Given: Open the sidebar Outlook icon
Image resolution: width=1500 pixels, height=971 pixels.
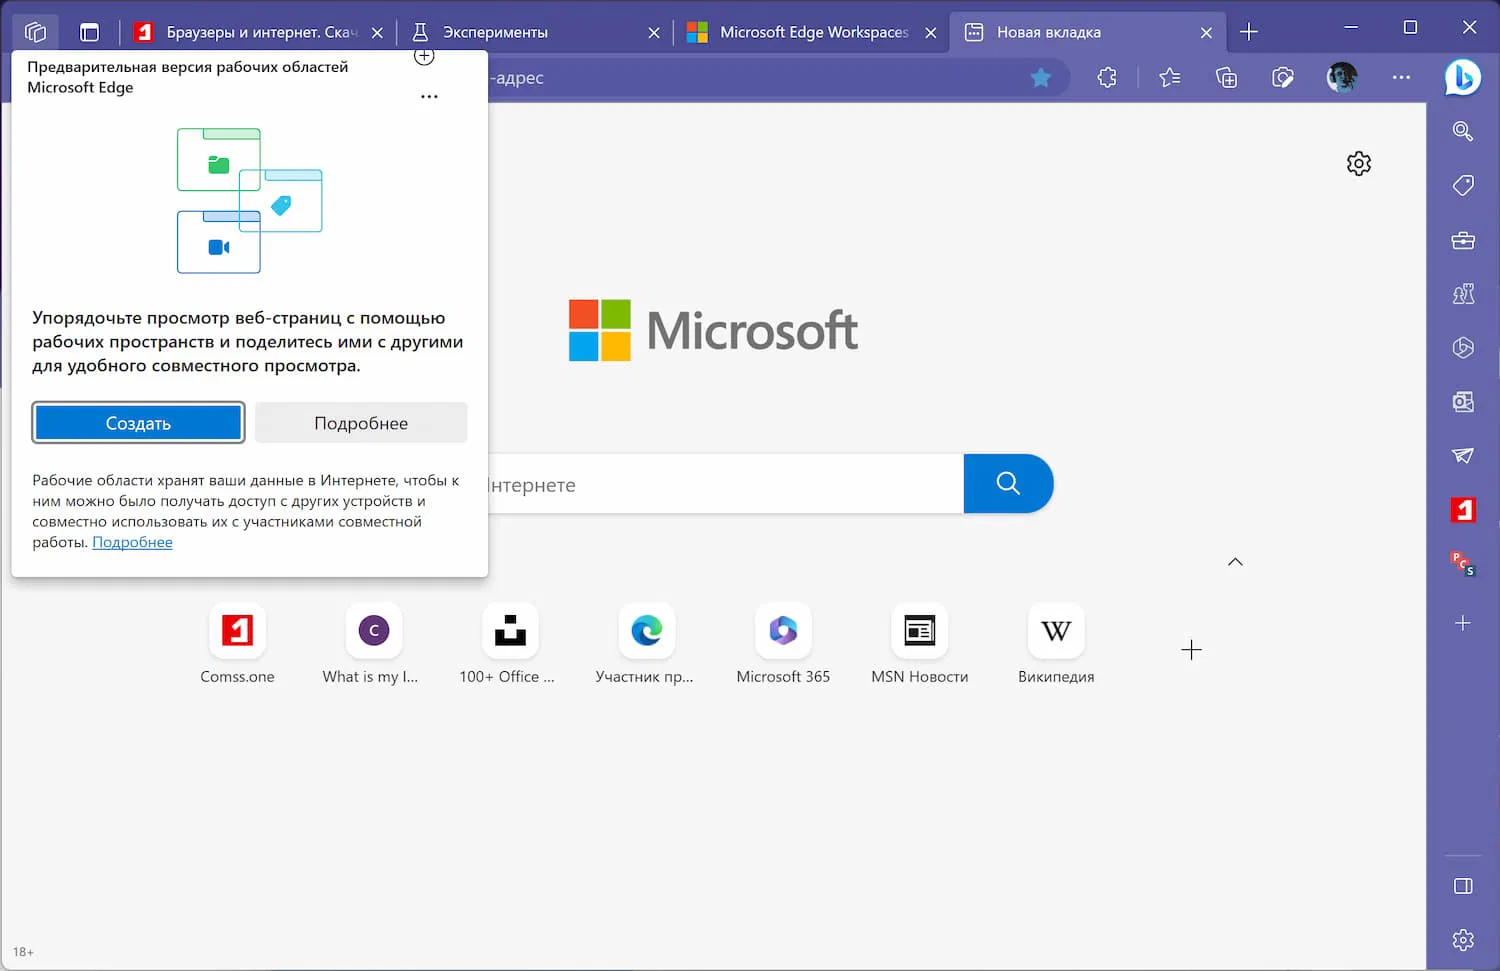Looking at the screenshot, I should [x=1463, y=402].
